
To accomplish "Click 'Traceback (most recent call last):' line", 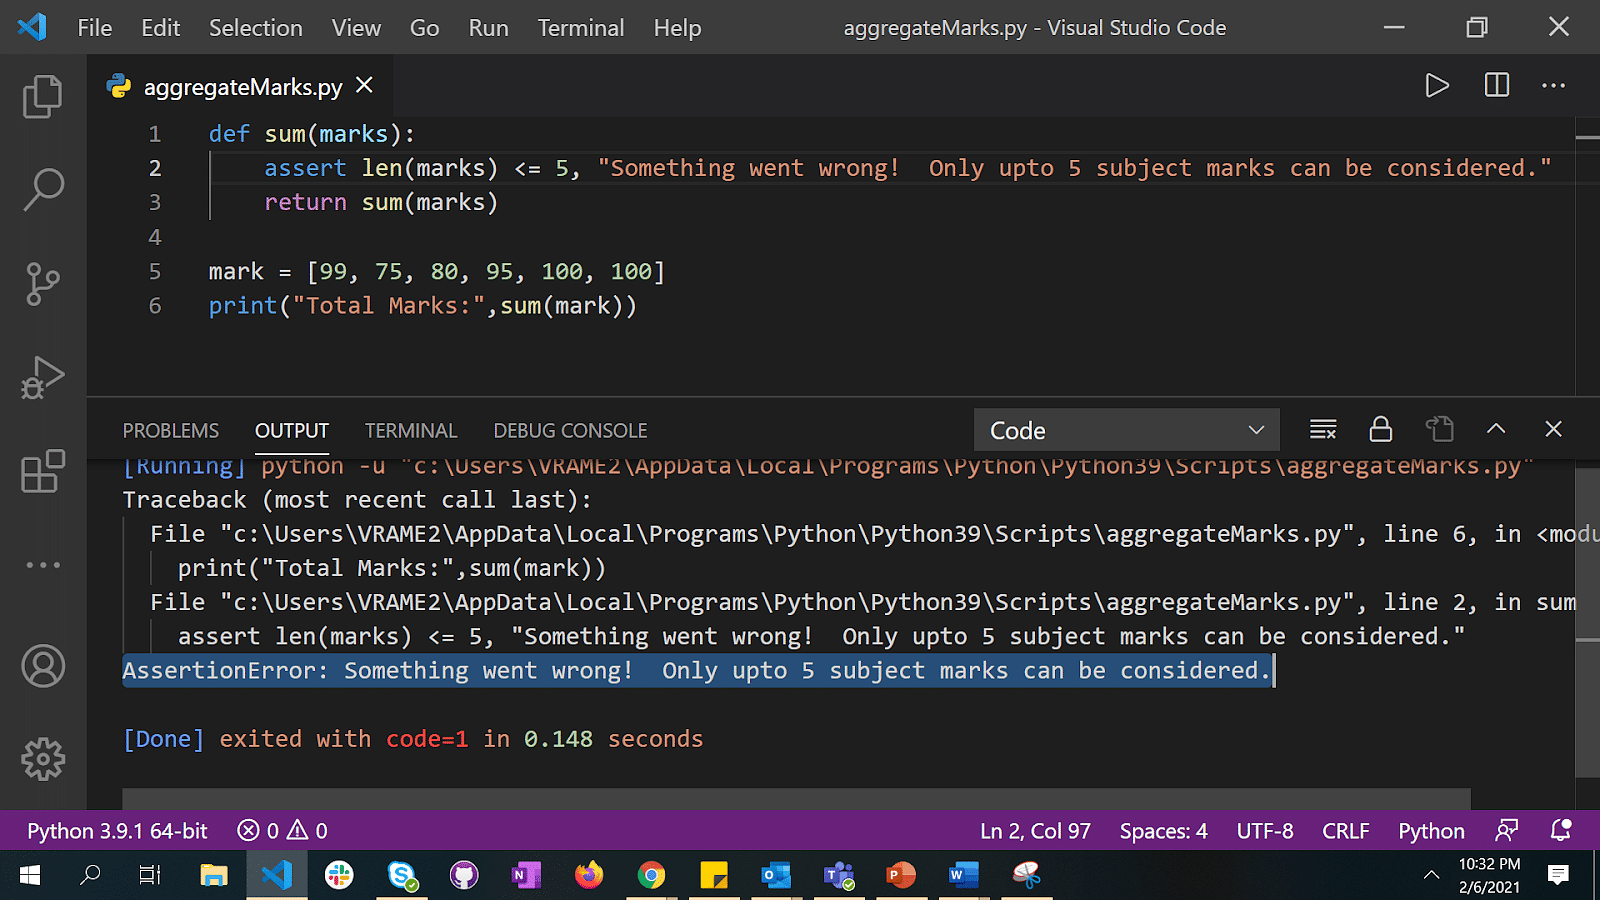I will click(x=357, y=499).
